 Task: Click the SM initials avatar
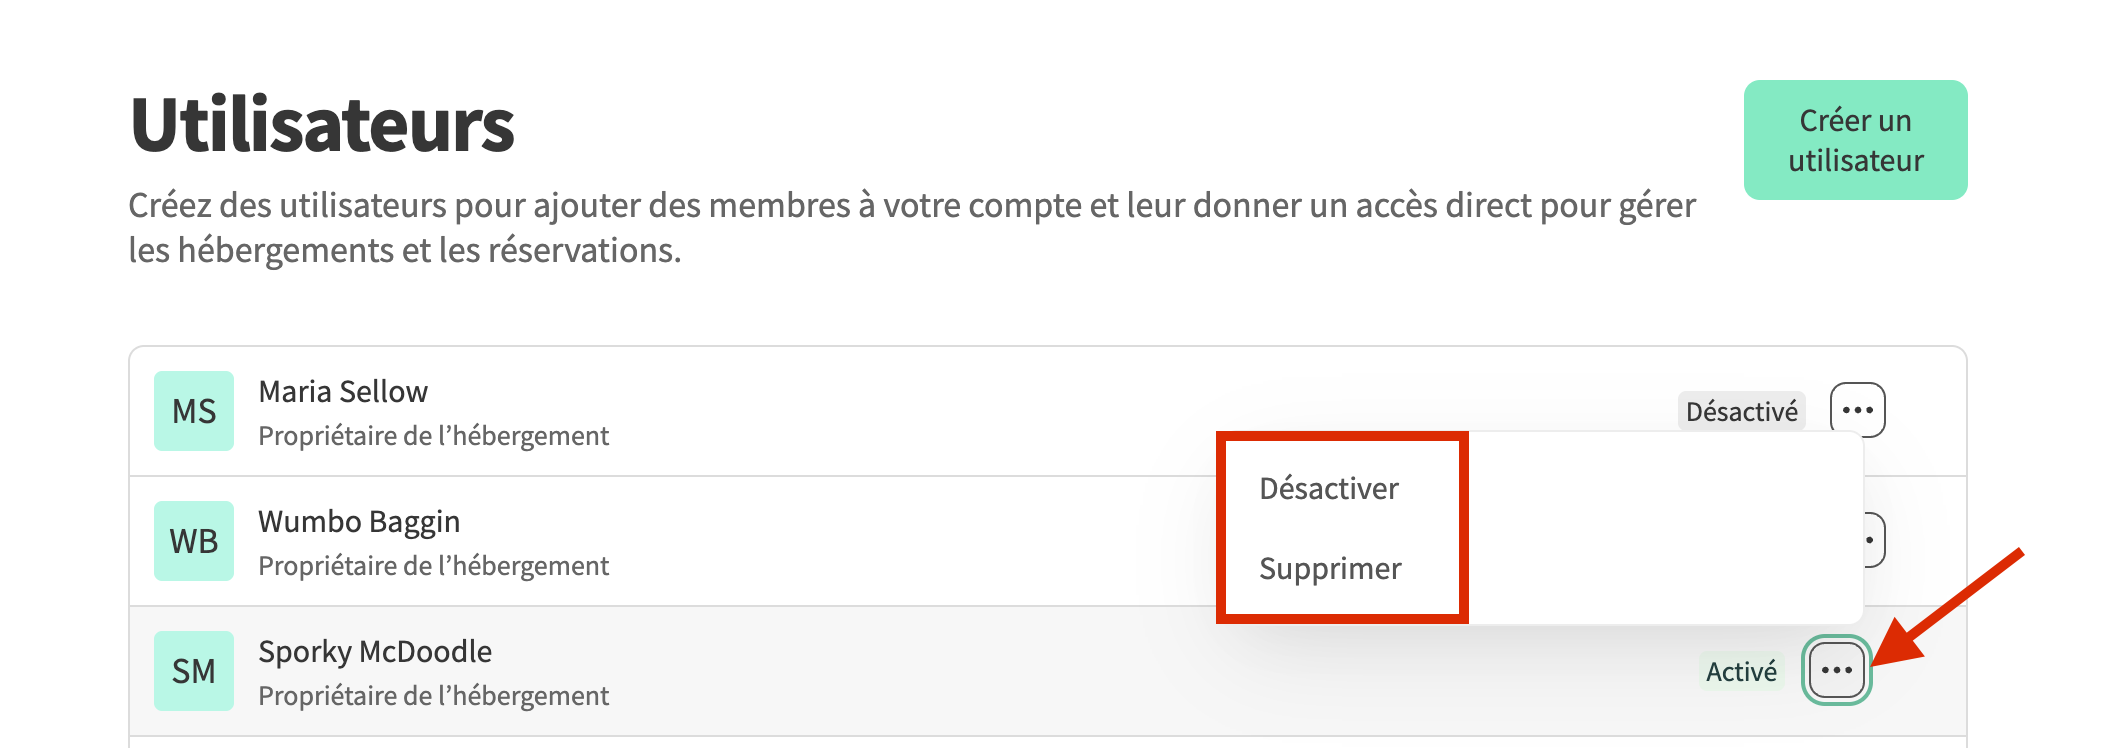tap(194, 671)
